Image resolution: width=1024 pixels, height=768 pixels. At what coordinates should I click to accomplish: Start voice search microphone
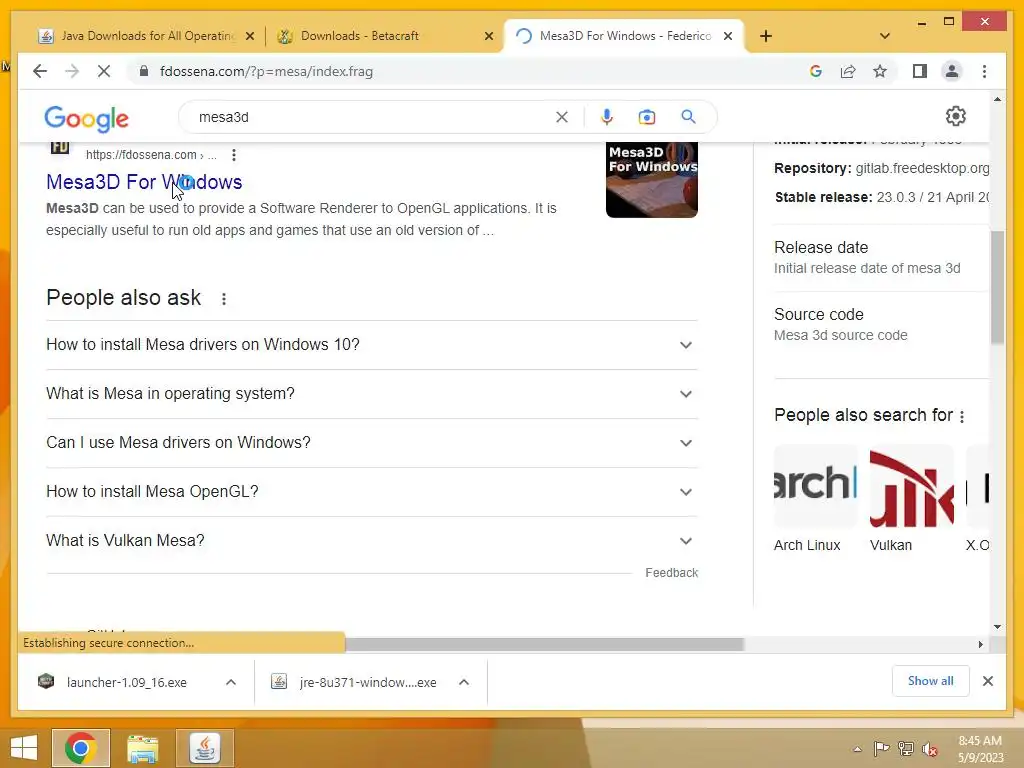(x=607, y=117)
